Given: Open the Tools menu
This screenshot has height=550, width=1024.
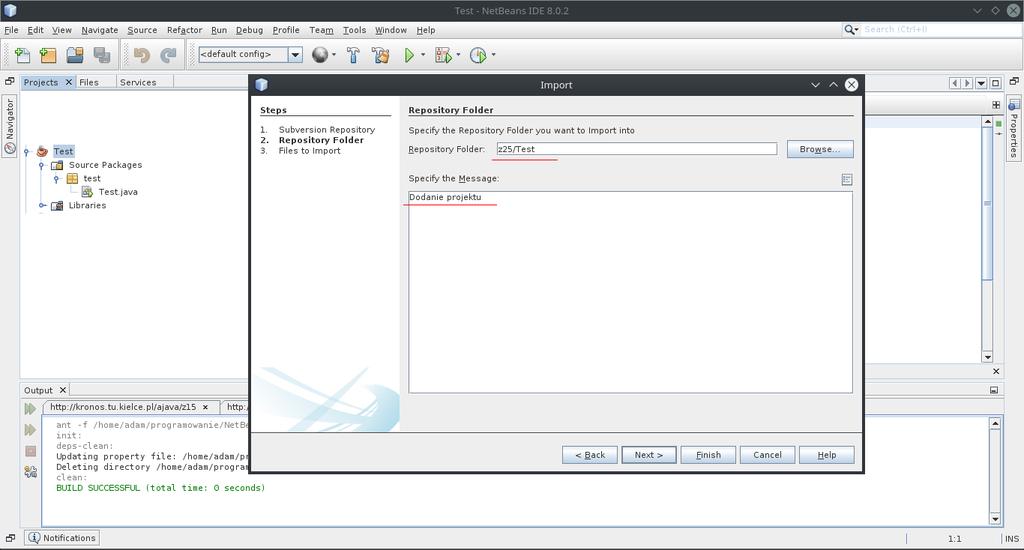Looking at the screenshot, I should click(x=354, y=30).
